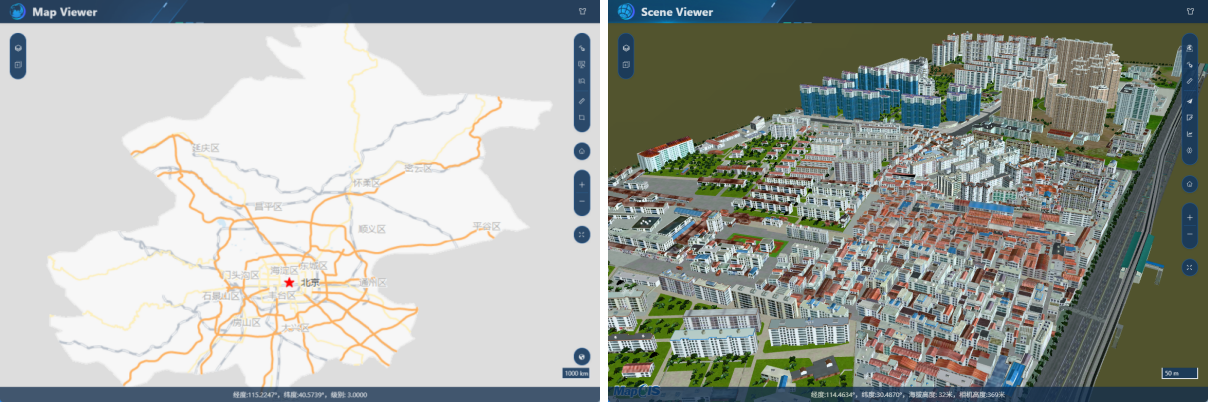
Task: Click the Map Viewer home button
Action: pyautogui.click(x=582, y=151)
